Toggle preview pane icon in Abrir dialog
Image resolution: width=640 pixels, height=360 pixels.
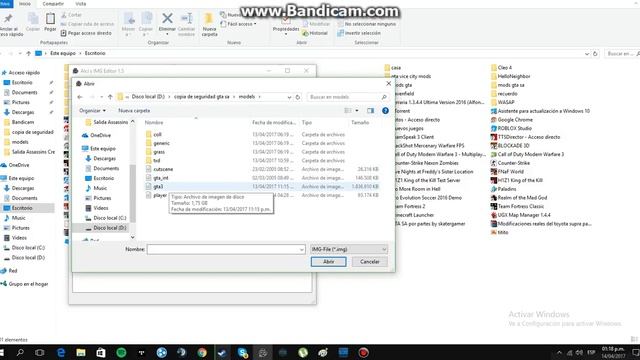click(370, 111)
